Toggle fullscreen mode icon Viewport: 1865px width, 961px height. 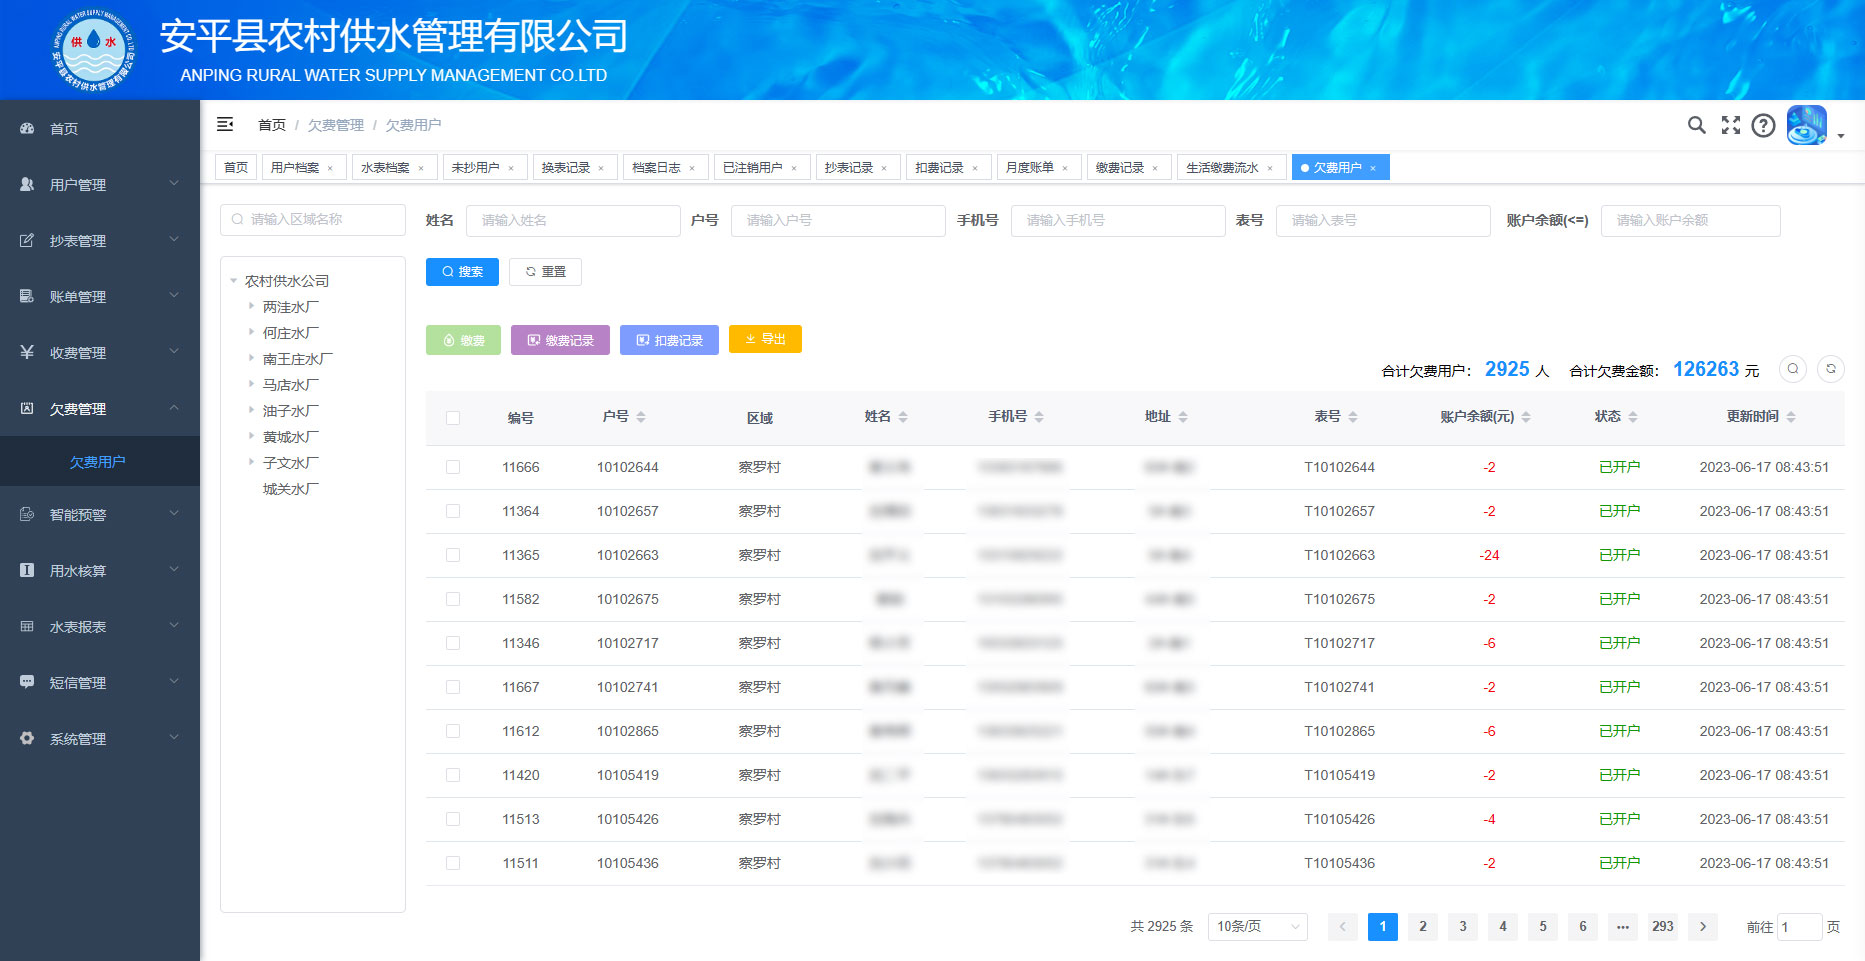(x=1730, y=125)
